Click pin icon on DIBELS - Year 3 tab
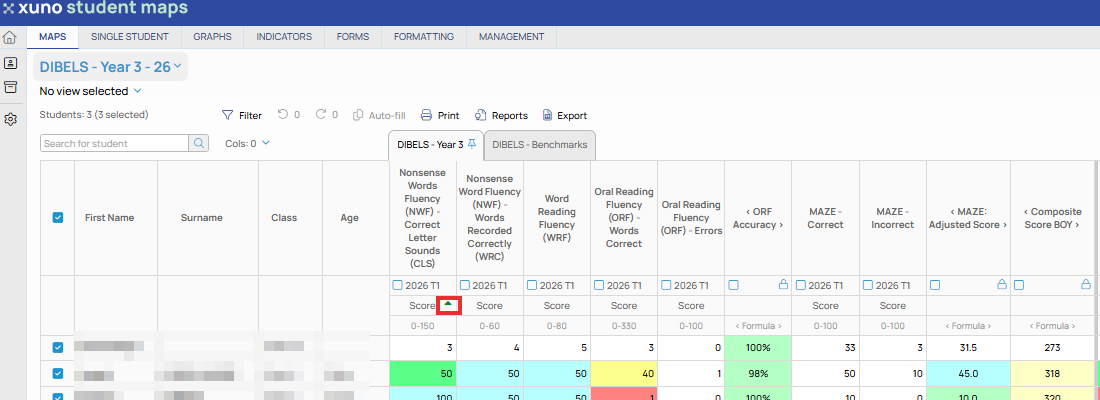 [472, 144]
